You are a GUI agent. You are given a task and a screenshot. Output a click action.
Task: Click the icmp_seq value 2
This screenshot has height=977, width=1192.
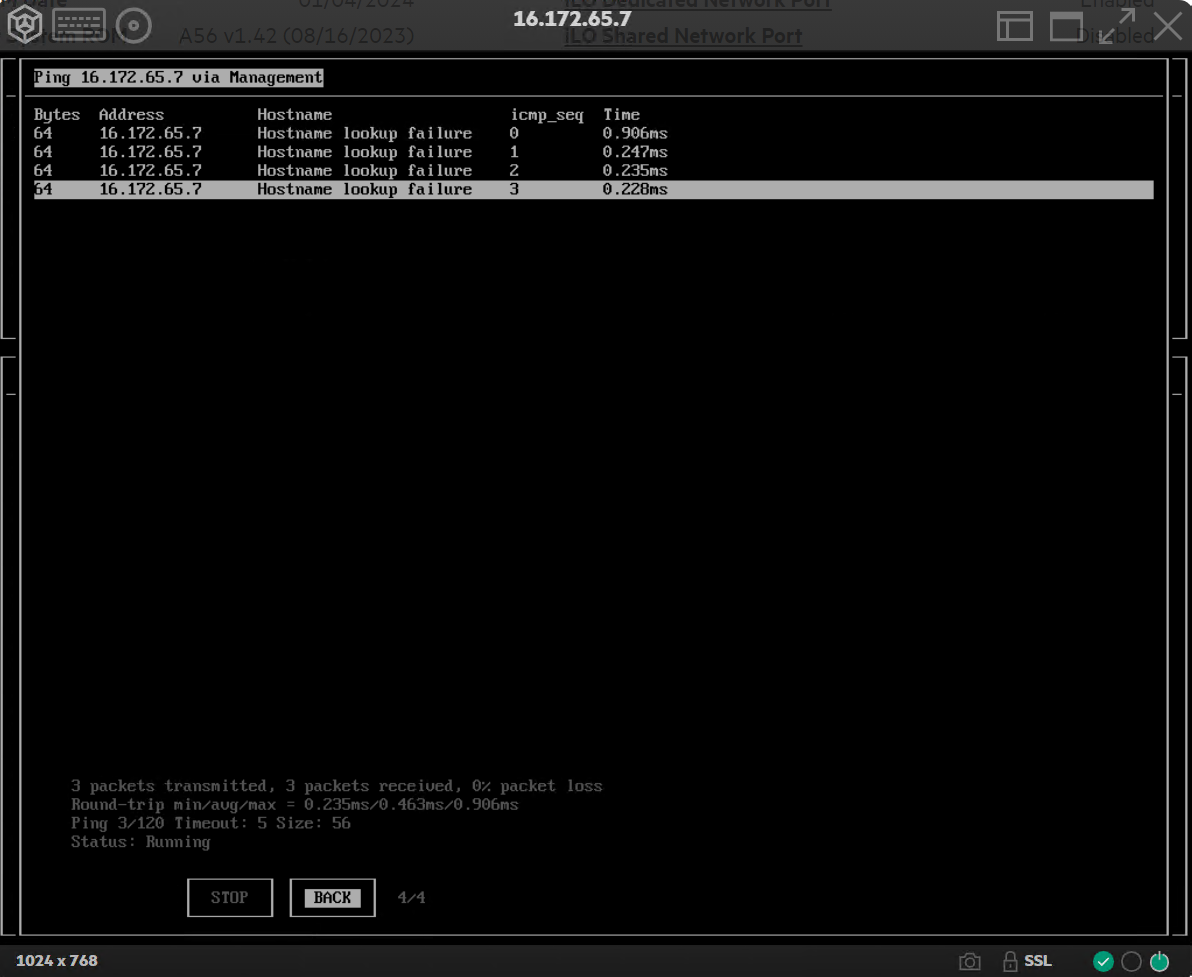[515, 170]
